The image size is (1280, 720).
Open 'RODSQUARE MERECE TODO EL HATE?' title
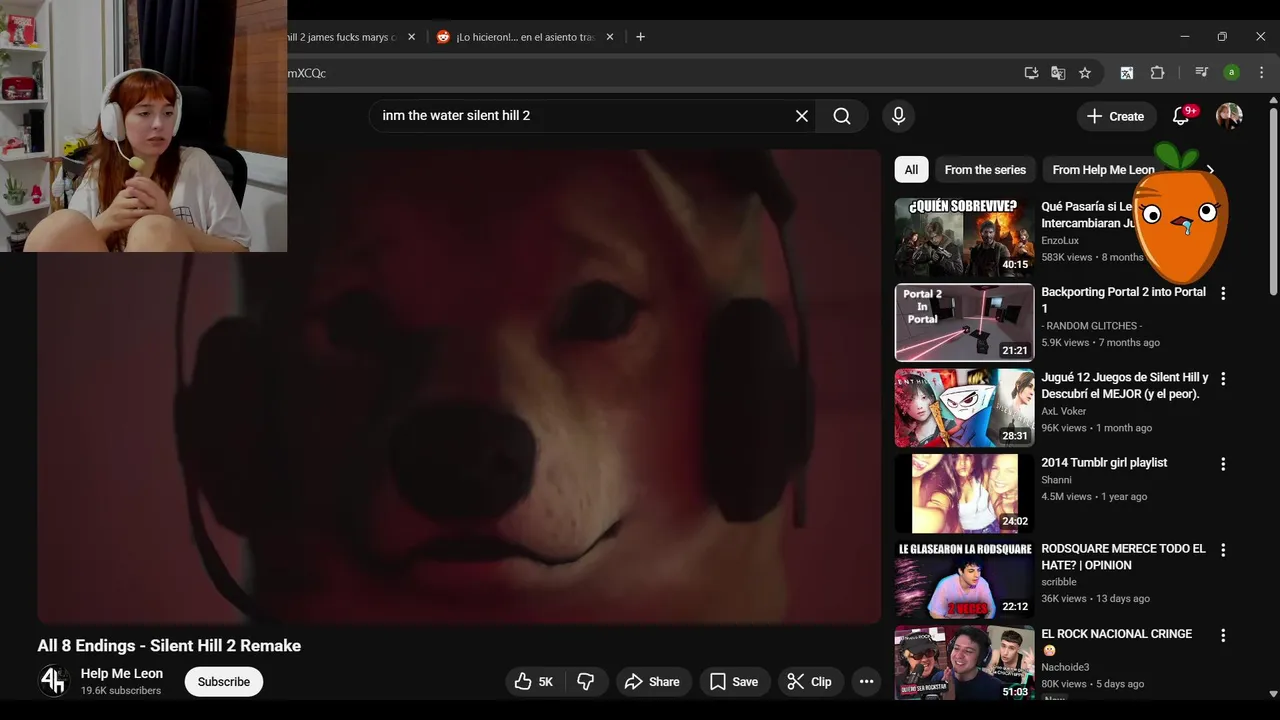click(x=1123, y=557)
